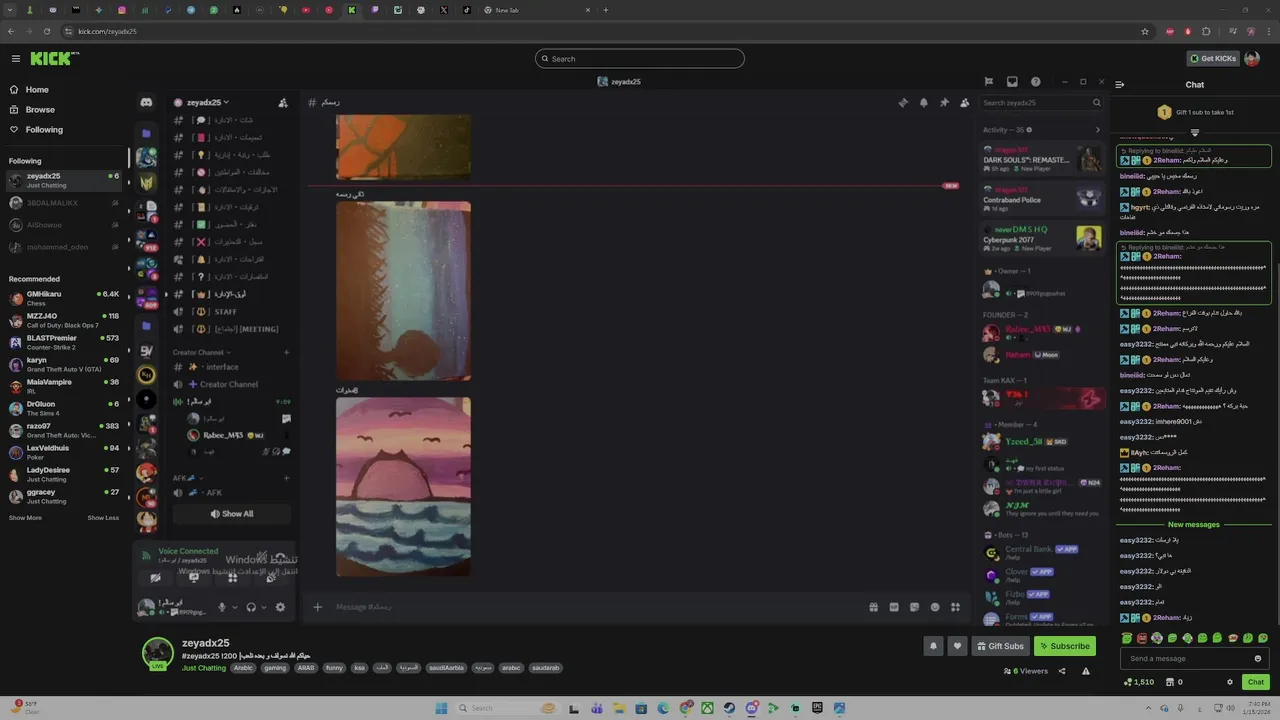Collapse the Creator Channel category
The image size is (1280, 720).
[x=202, y=352]
